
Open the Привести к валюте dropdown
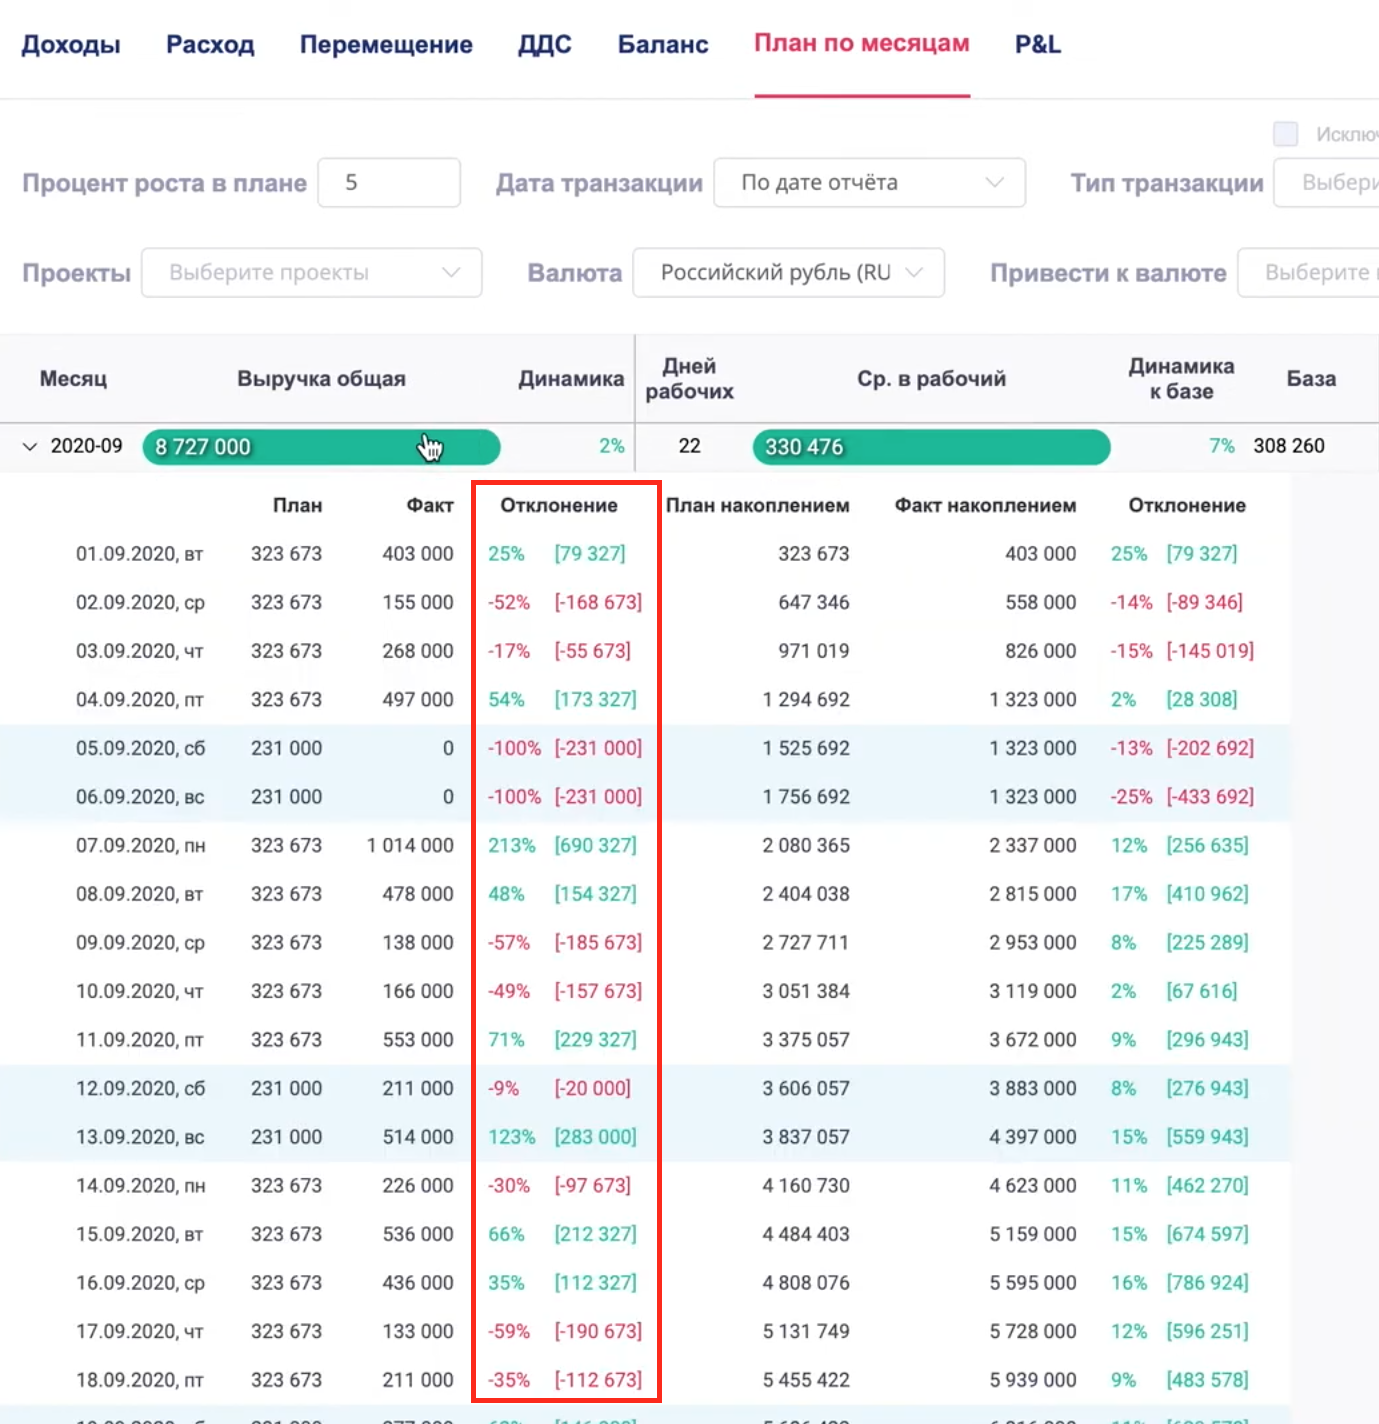[x=1308, y=272]
